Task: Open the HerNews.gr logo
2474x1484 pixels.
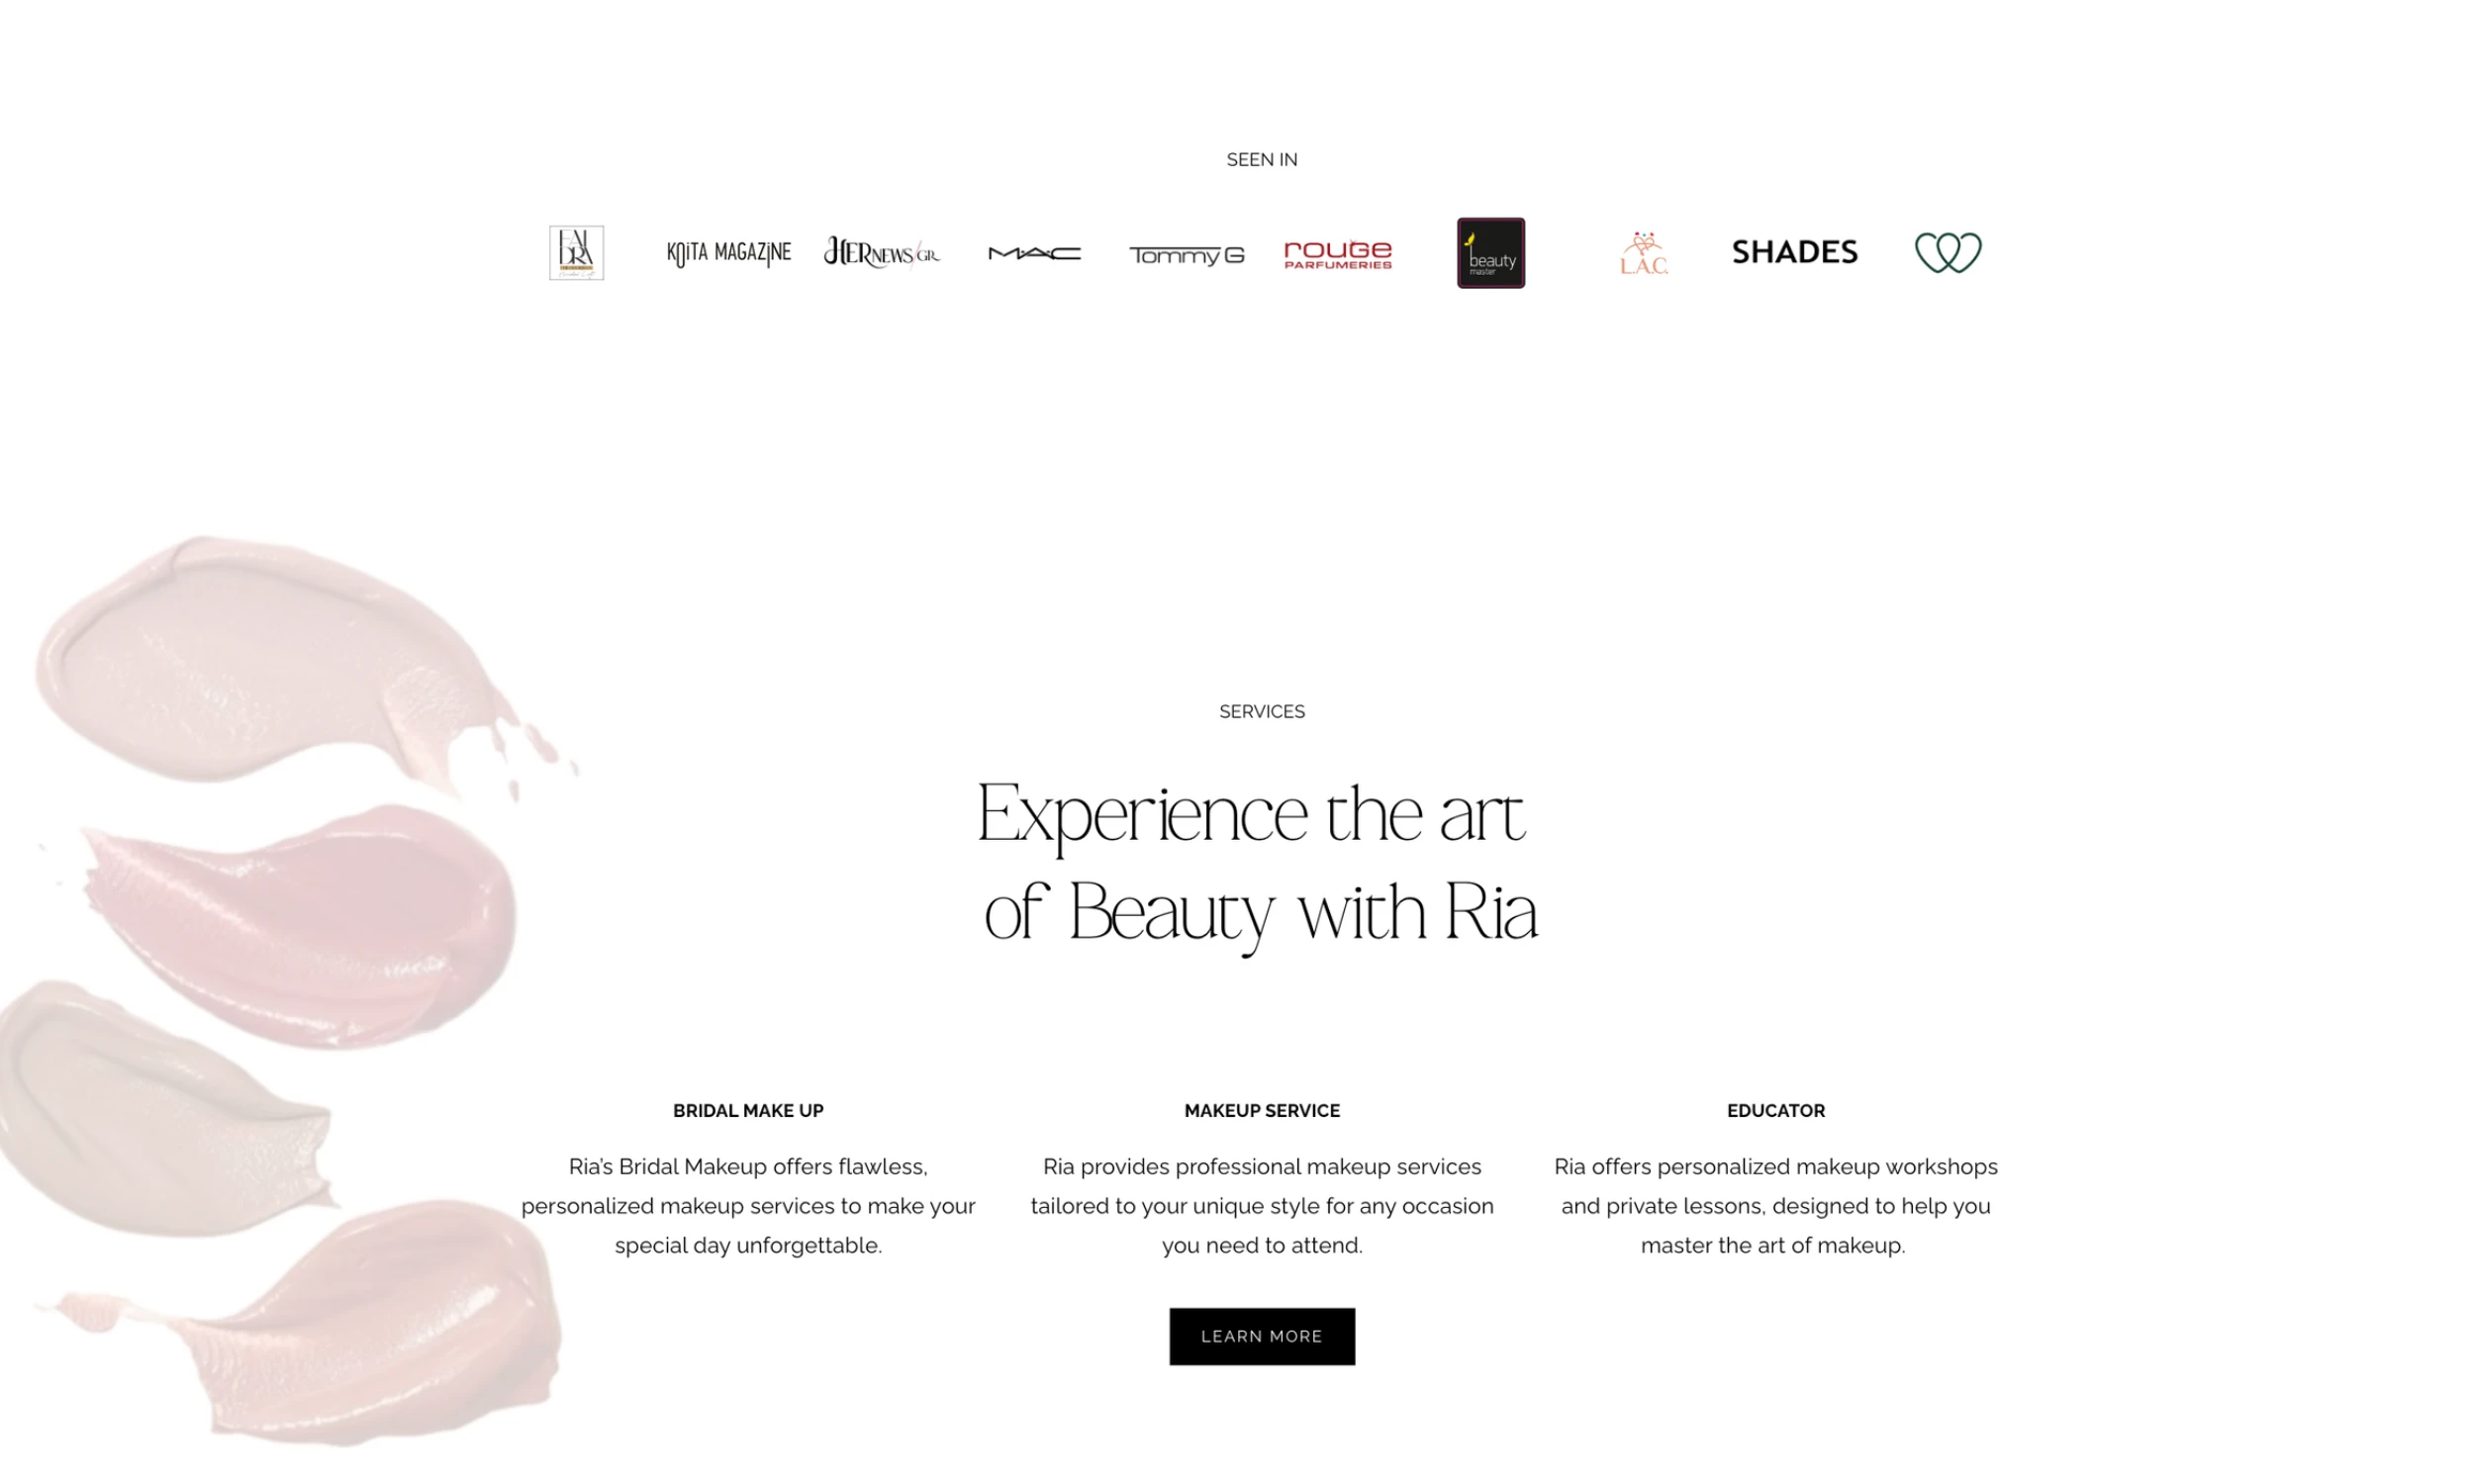Action: [x=881, y=252]
